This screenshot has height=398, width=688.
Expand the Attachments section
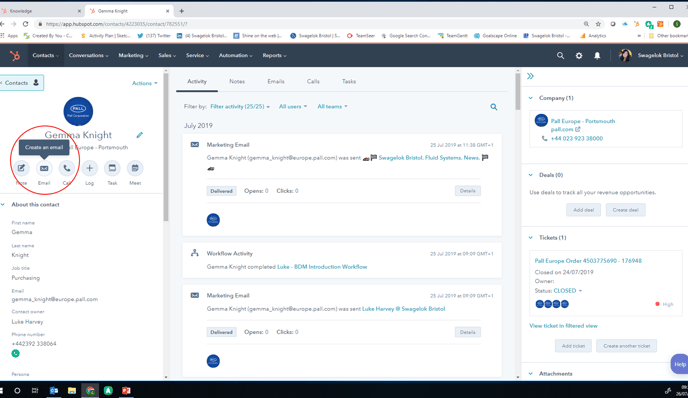point(530,373)
